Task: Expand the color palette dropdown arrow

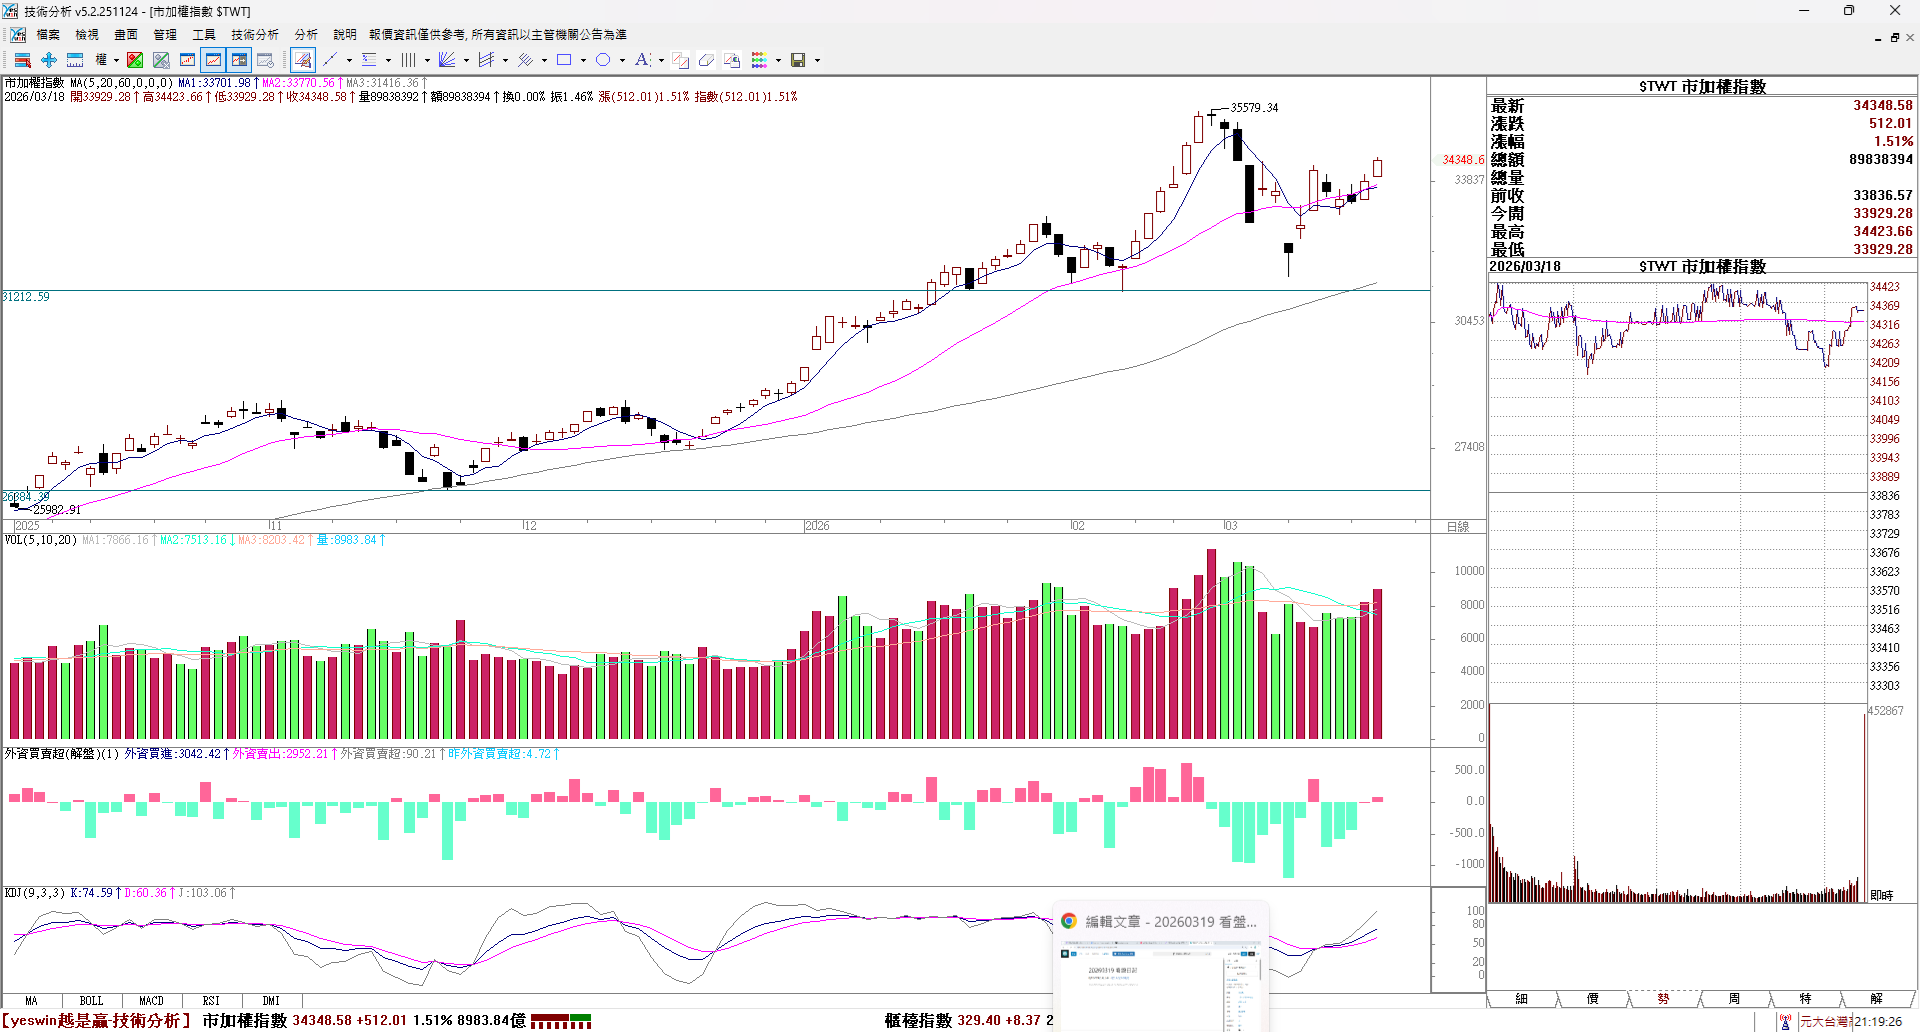Action: point(778,60)
